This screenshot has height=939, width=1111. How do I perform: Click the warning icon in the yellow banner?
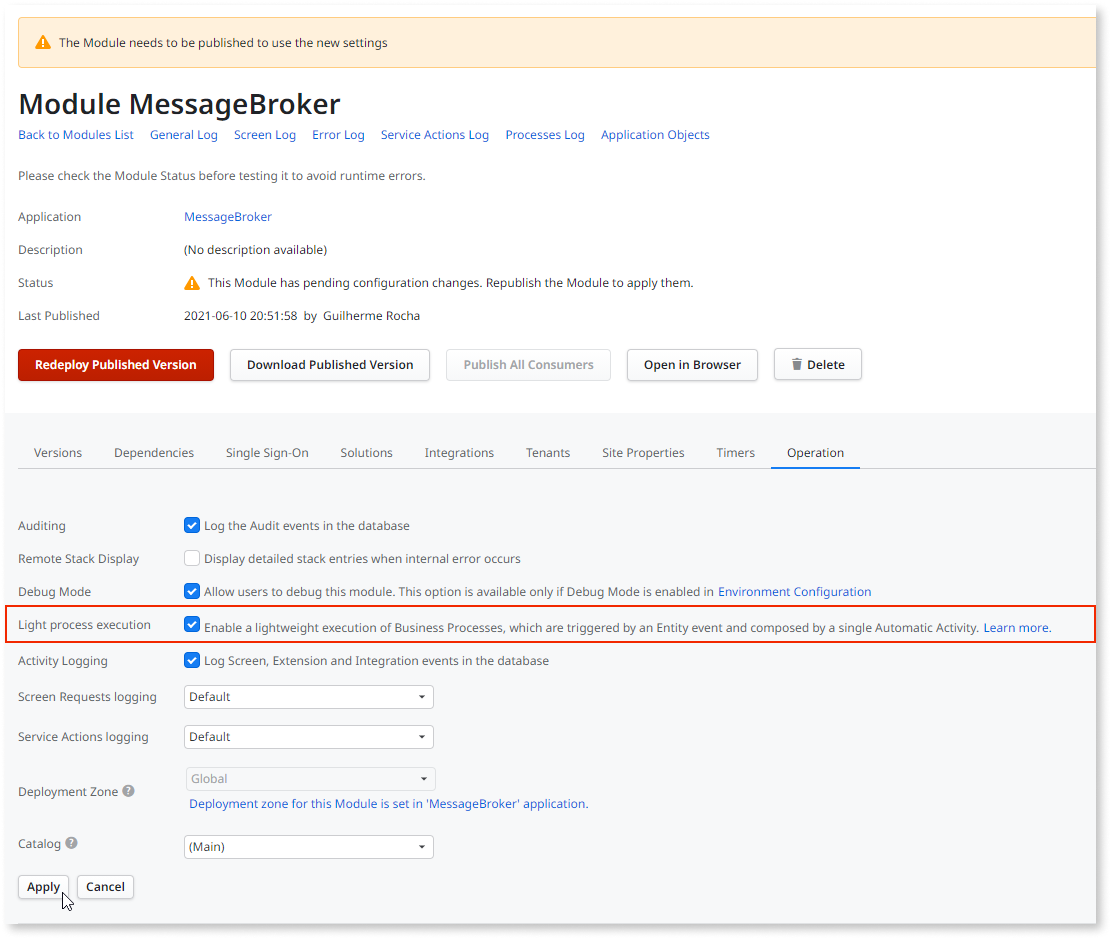pyautogui.click(x=42, y=42)
